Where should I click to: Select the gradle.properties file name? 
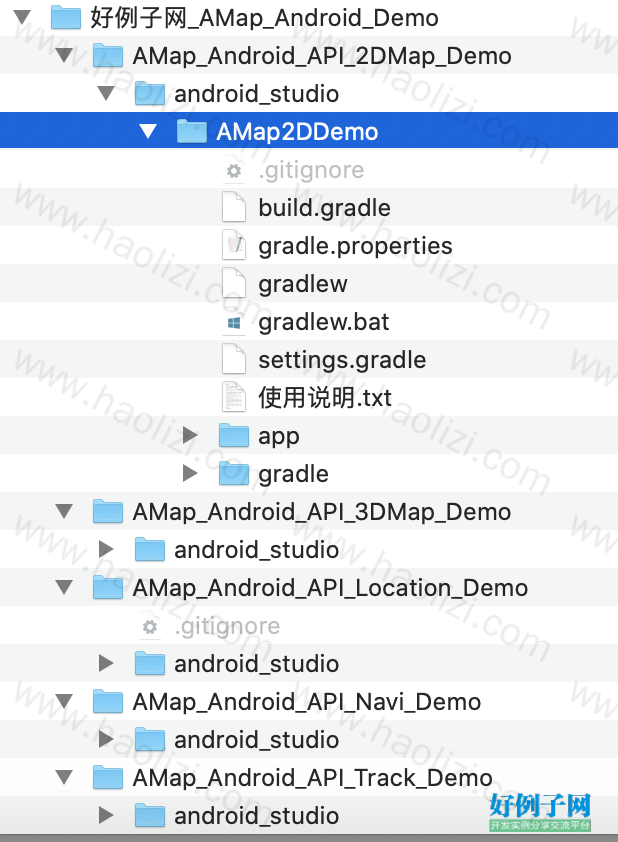[355, 246]
